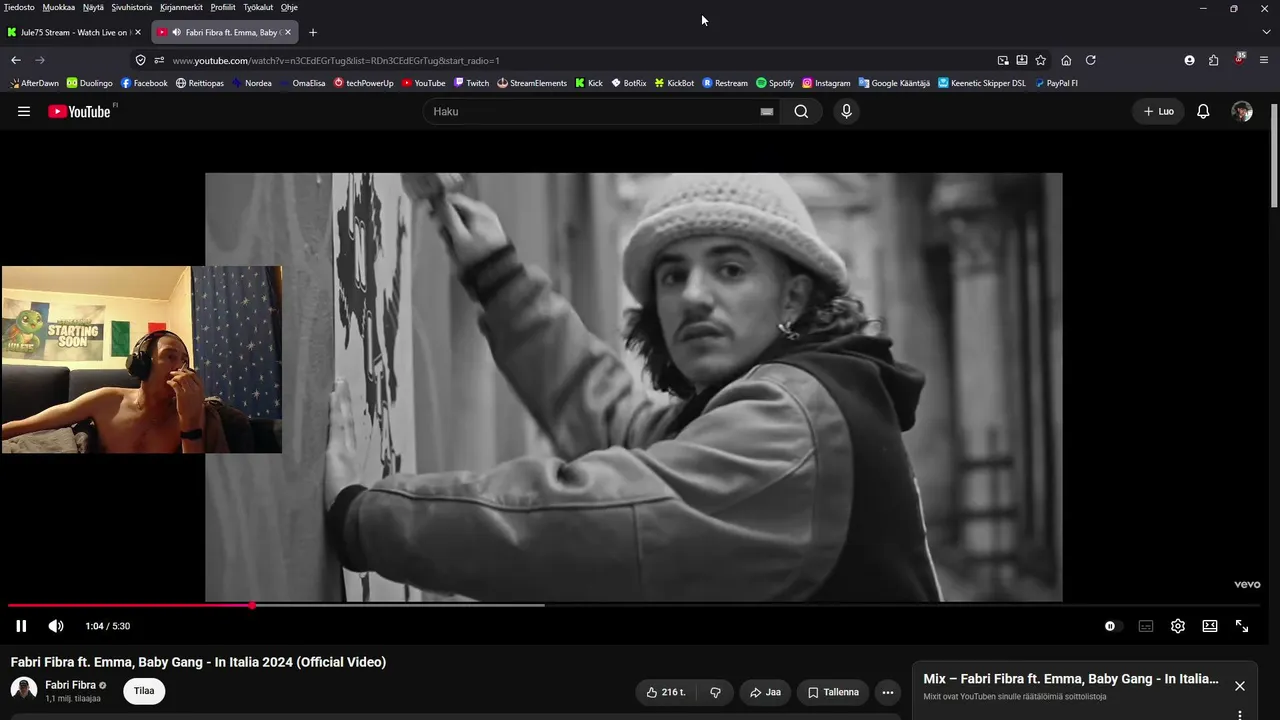The image size is (1280, 720).
Task: List all tabs with the chevron
Action: click(1266, 32)
